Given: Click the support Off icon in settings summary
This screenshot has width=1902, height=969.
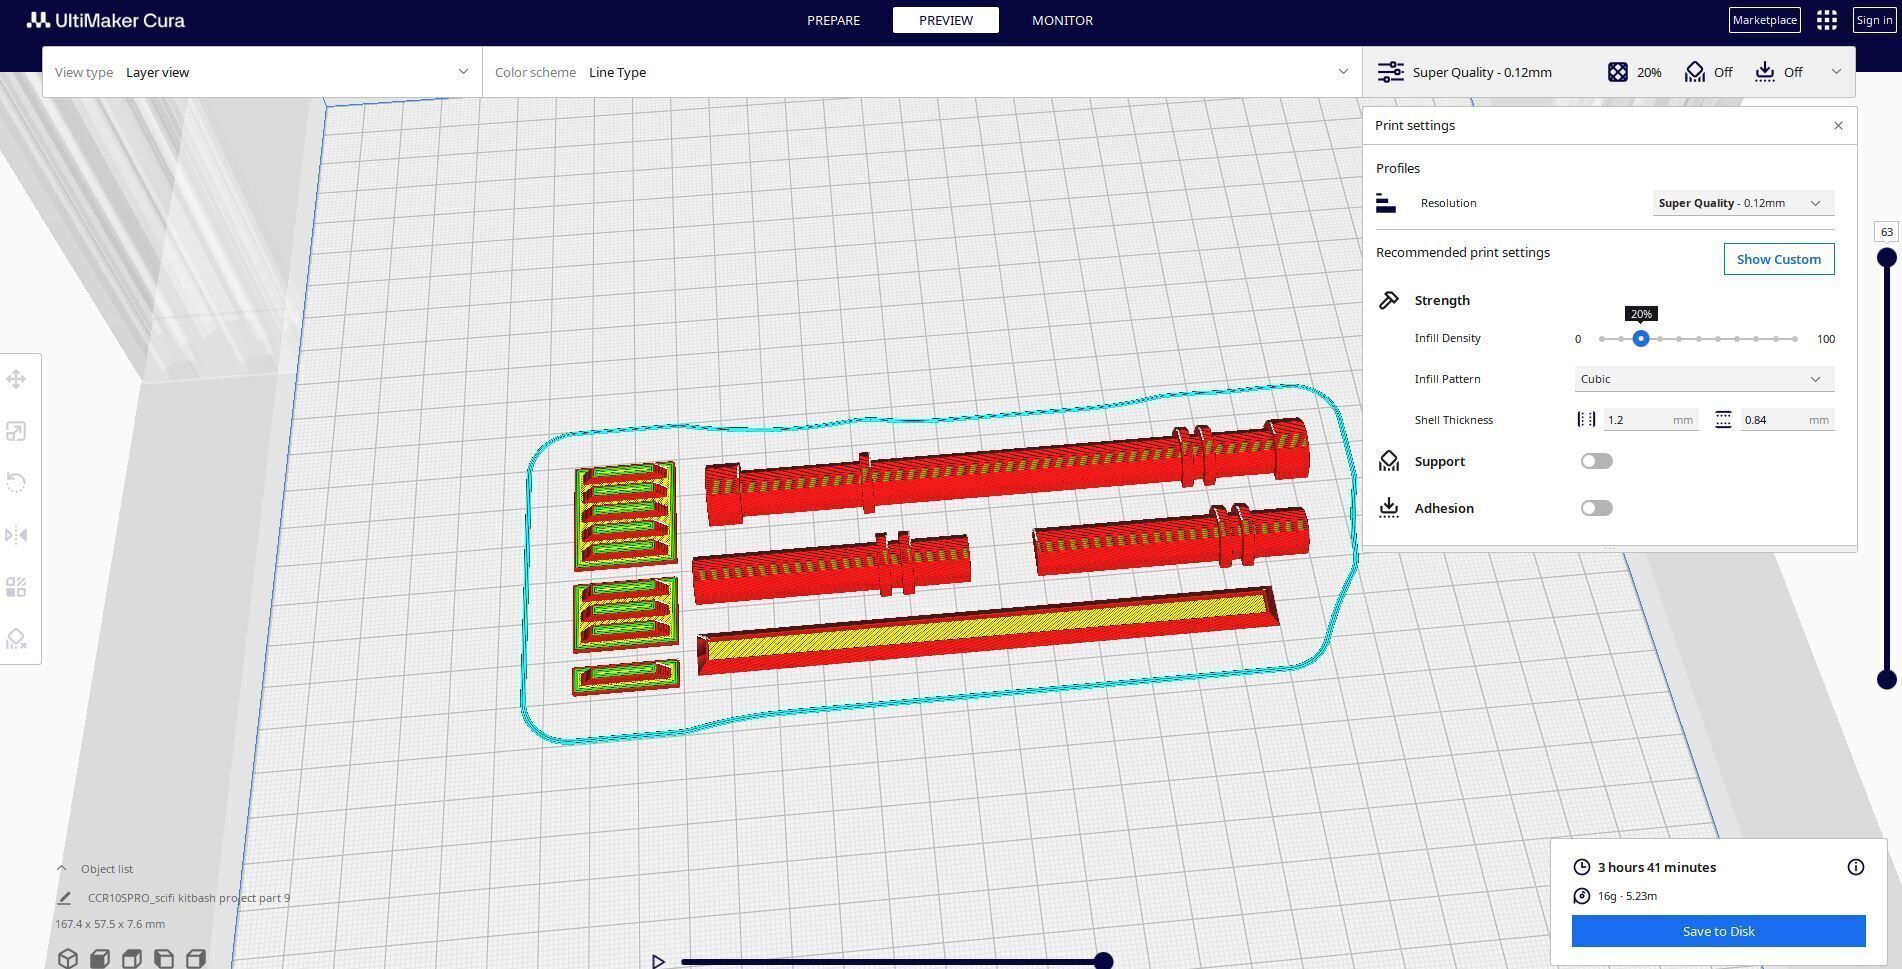Looking at the screenshot, I should (x=1695, y=72).
